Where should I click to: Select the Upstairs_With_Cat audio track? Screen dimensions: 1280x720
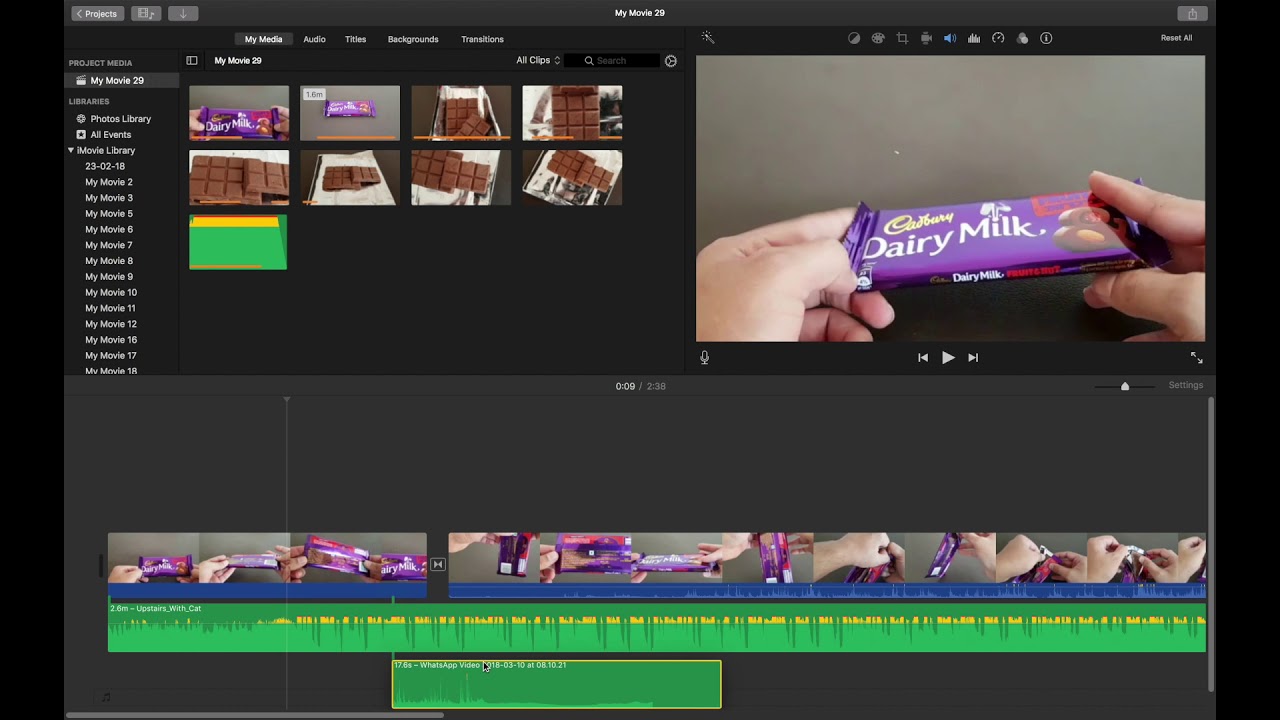pyautogui.click(x=657, y=628)
